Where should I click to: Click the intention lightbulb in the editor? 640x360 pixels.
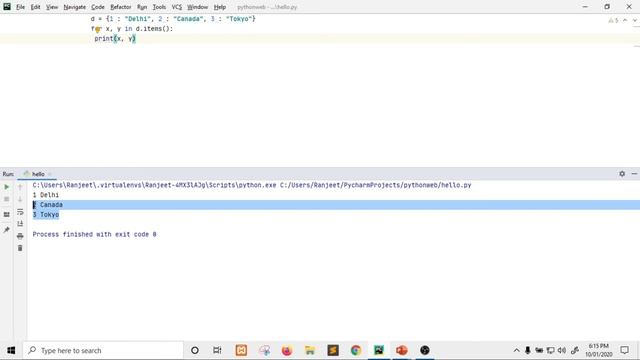pos(97,29)
